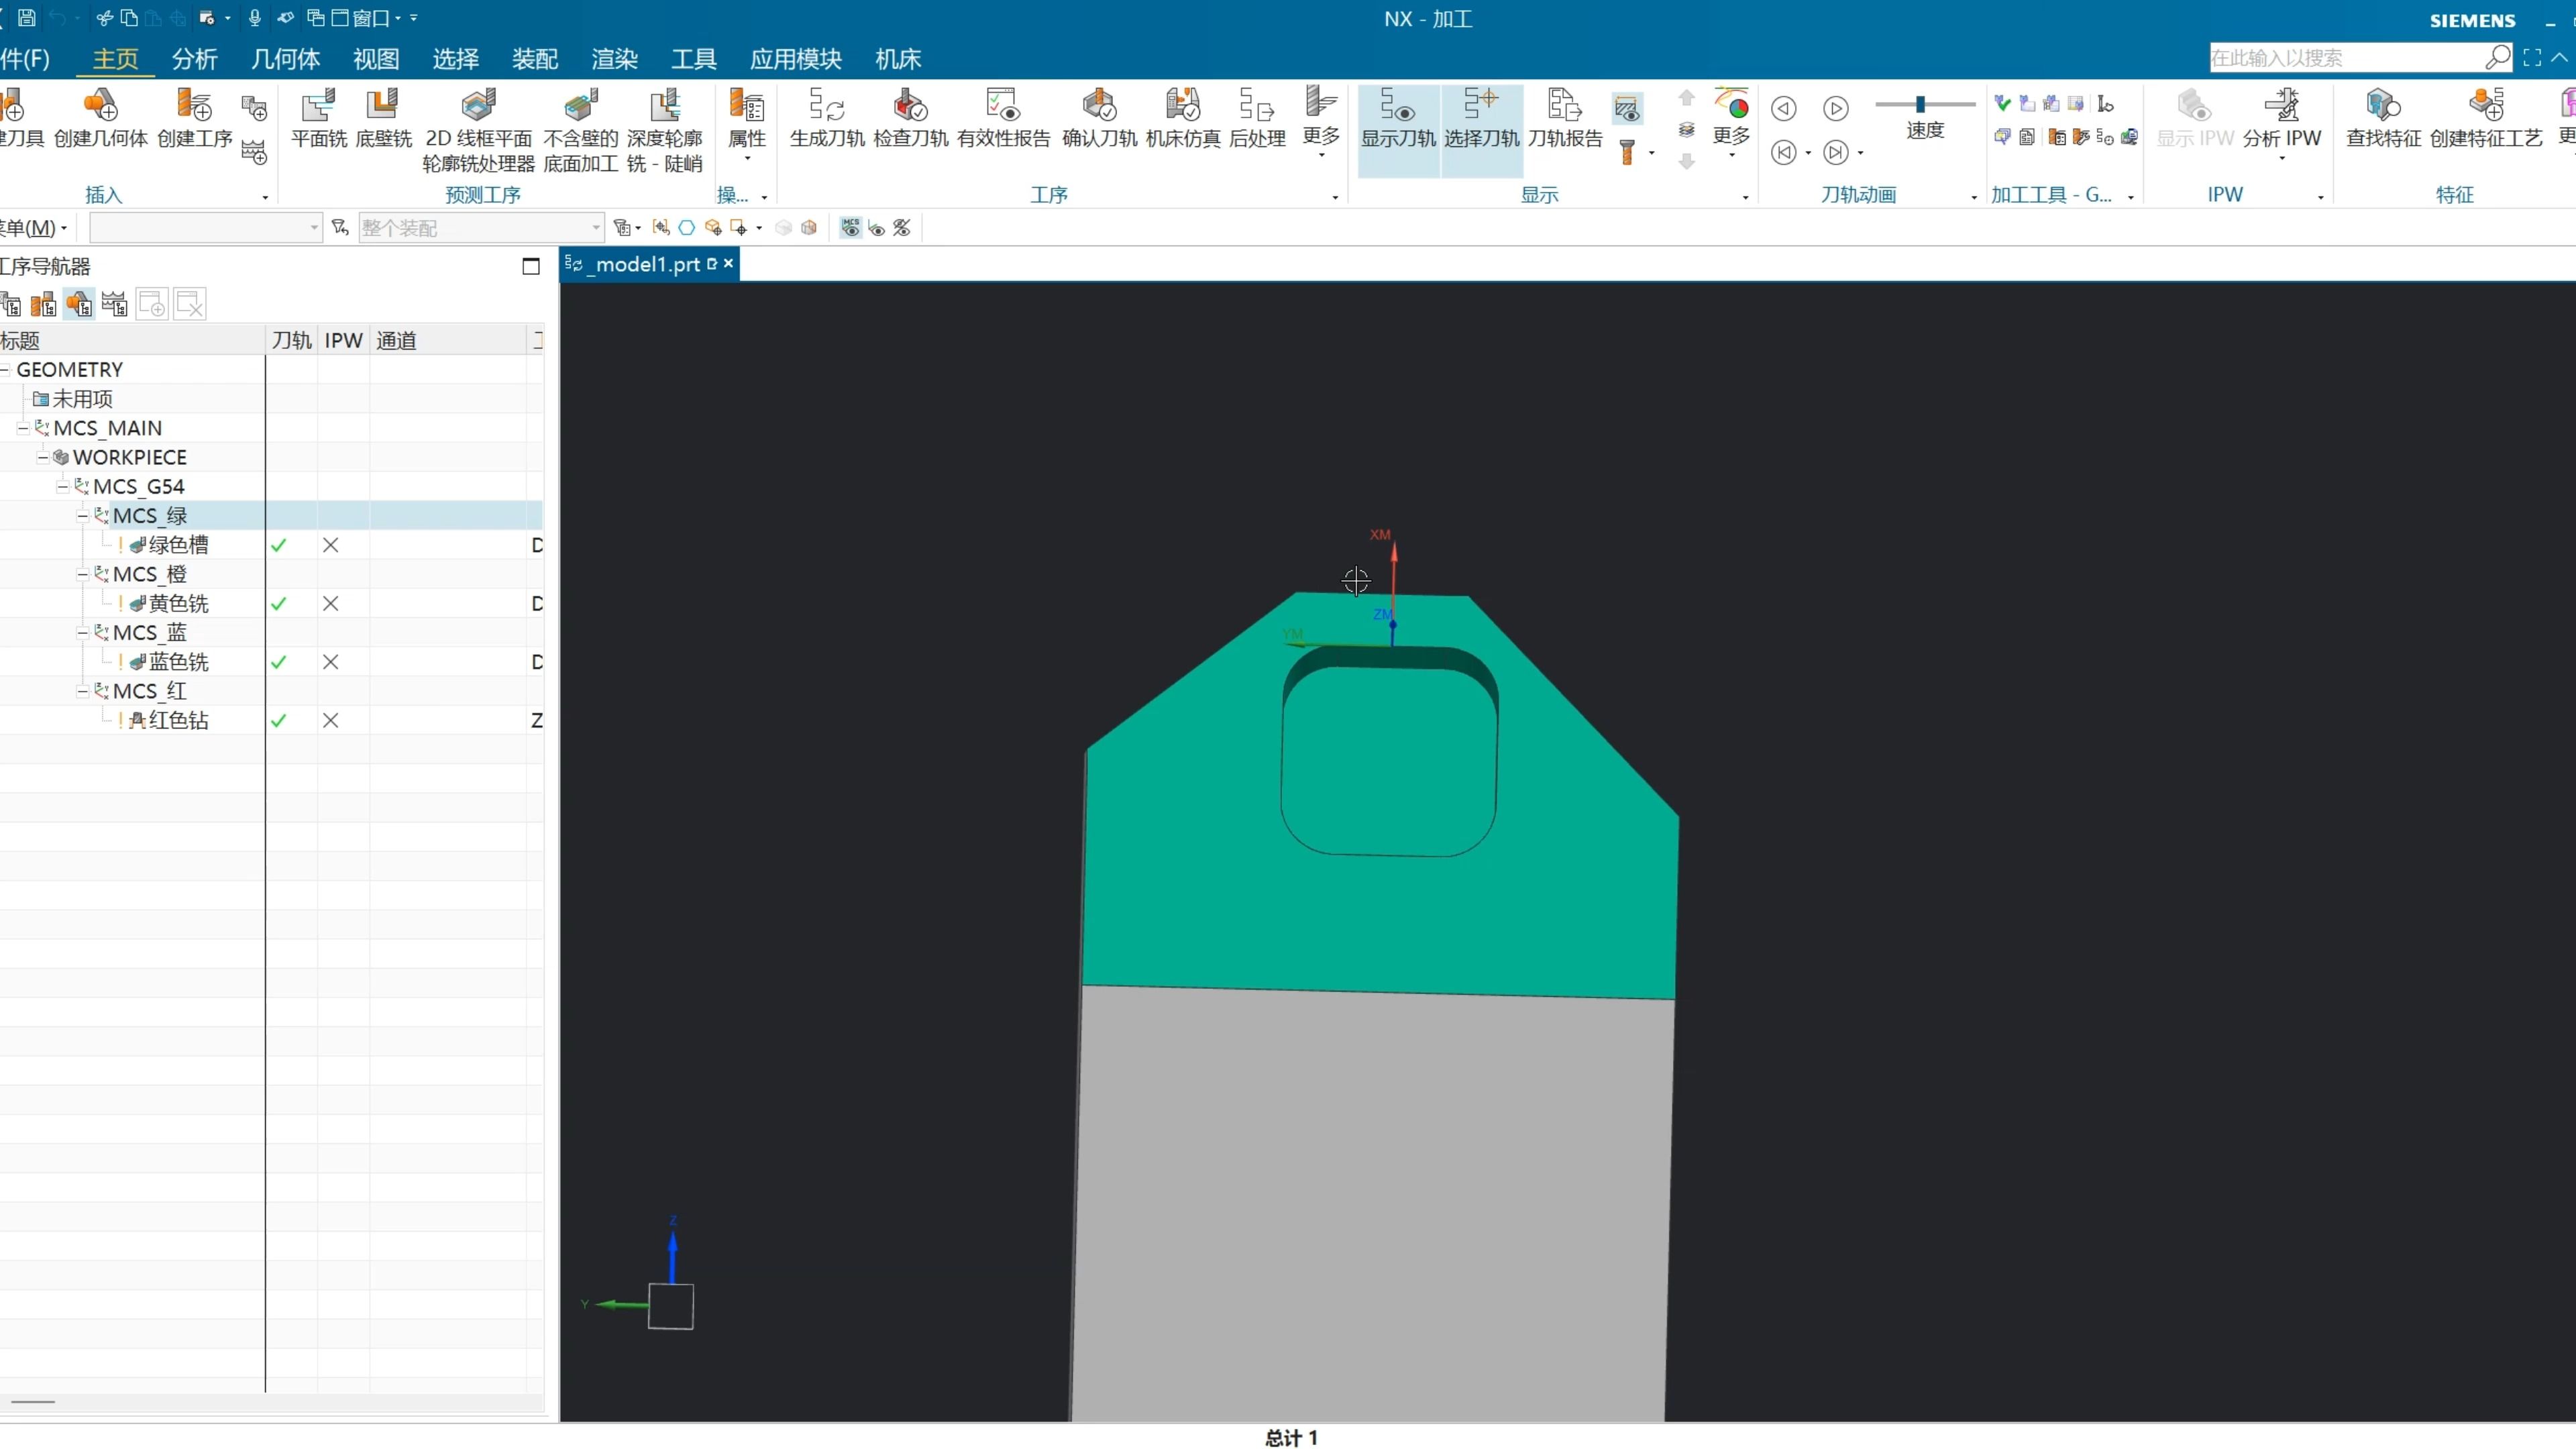
Task: Open the 几何体 menu tab
Action: (x=285, y=59)
